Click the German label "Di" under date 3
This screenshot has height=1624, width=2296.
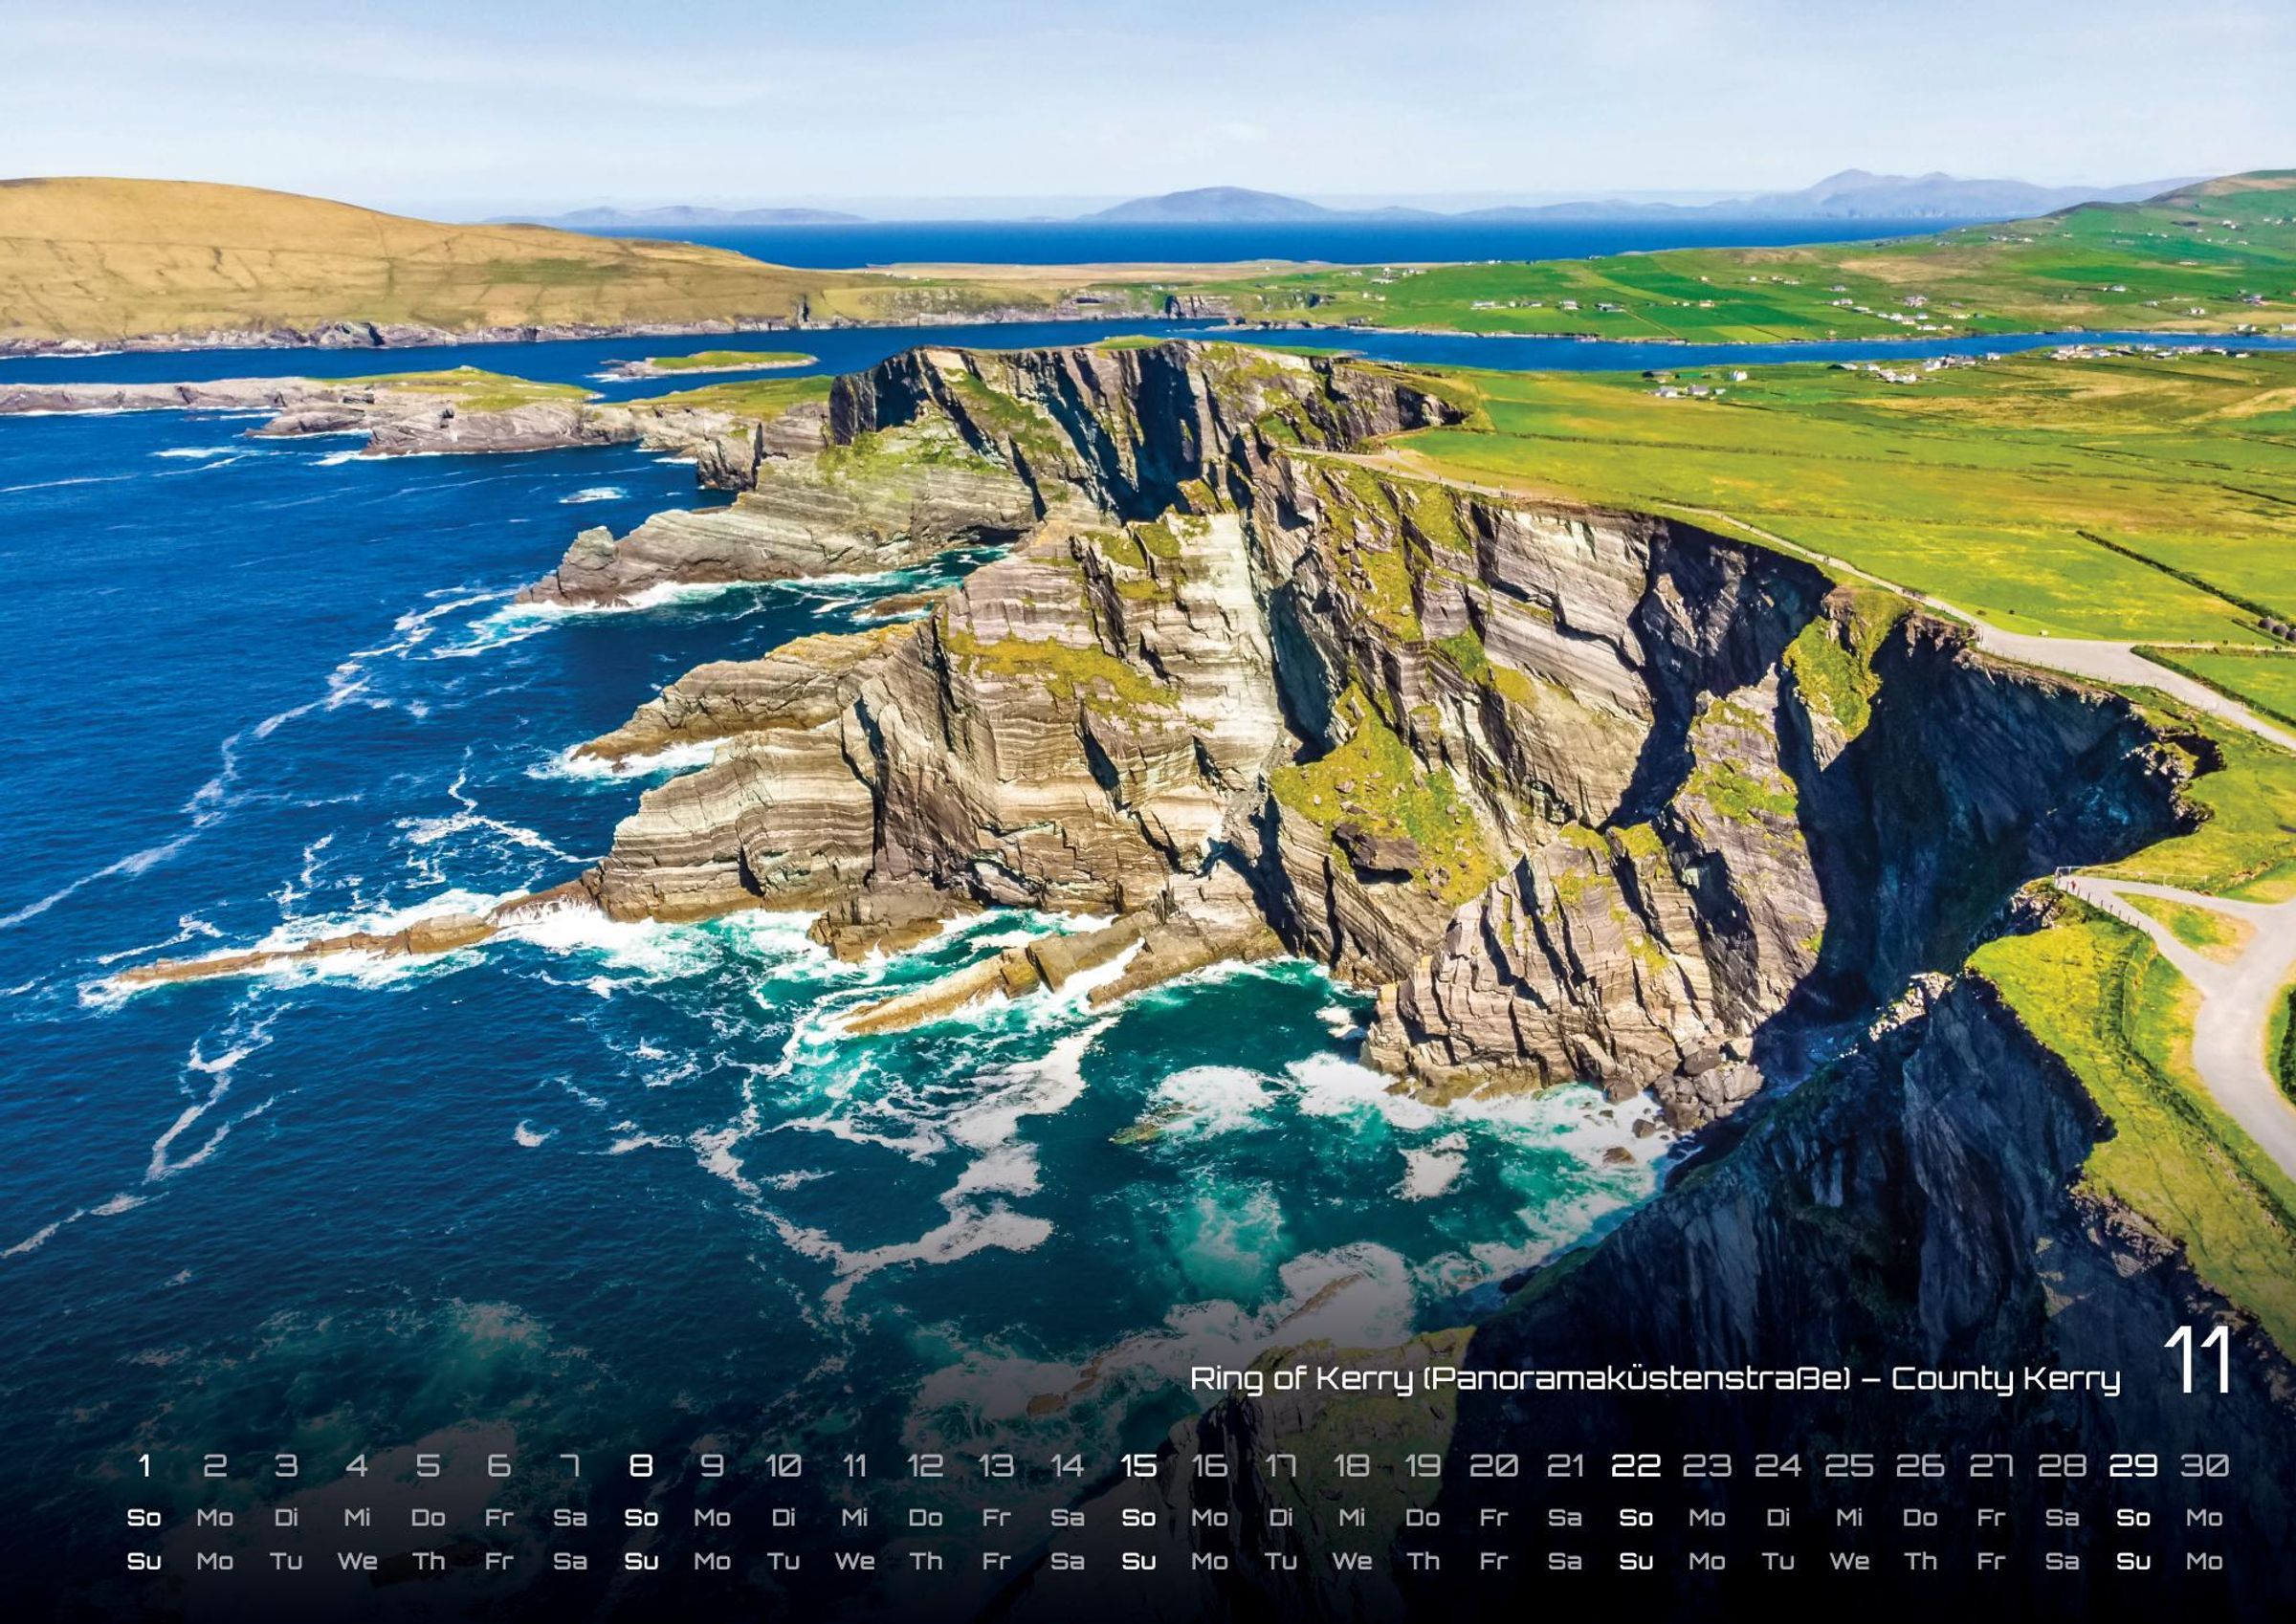coord(286,1518)
